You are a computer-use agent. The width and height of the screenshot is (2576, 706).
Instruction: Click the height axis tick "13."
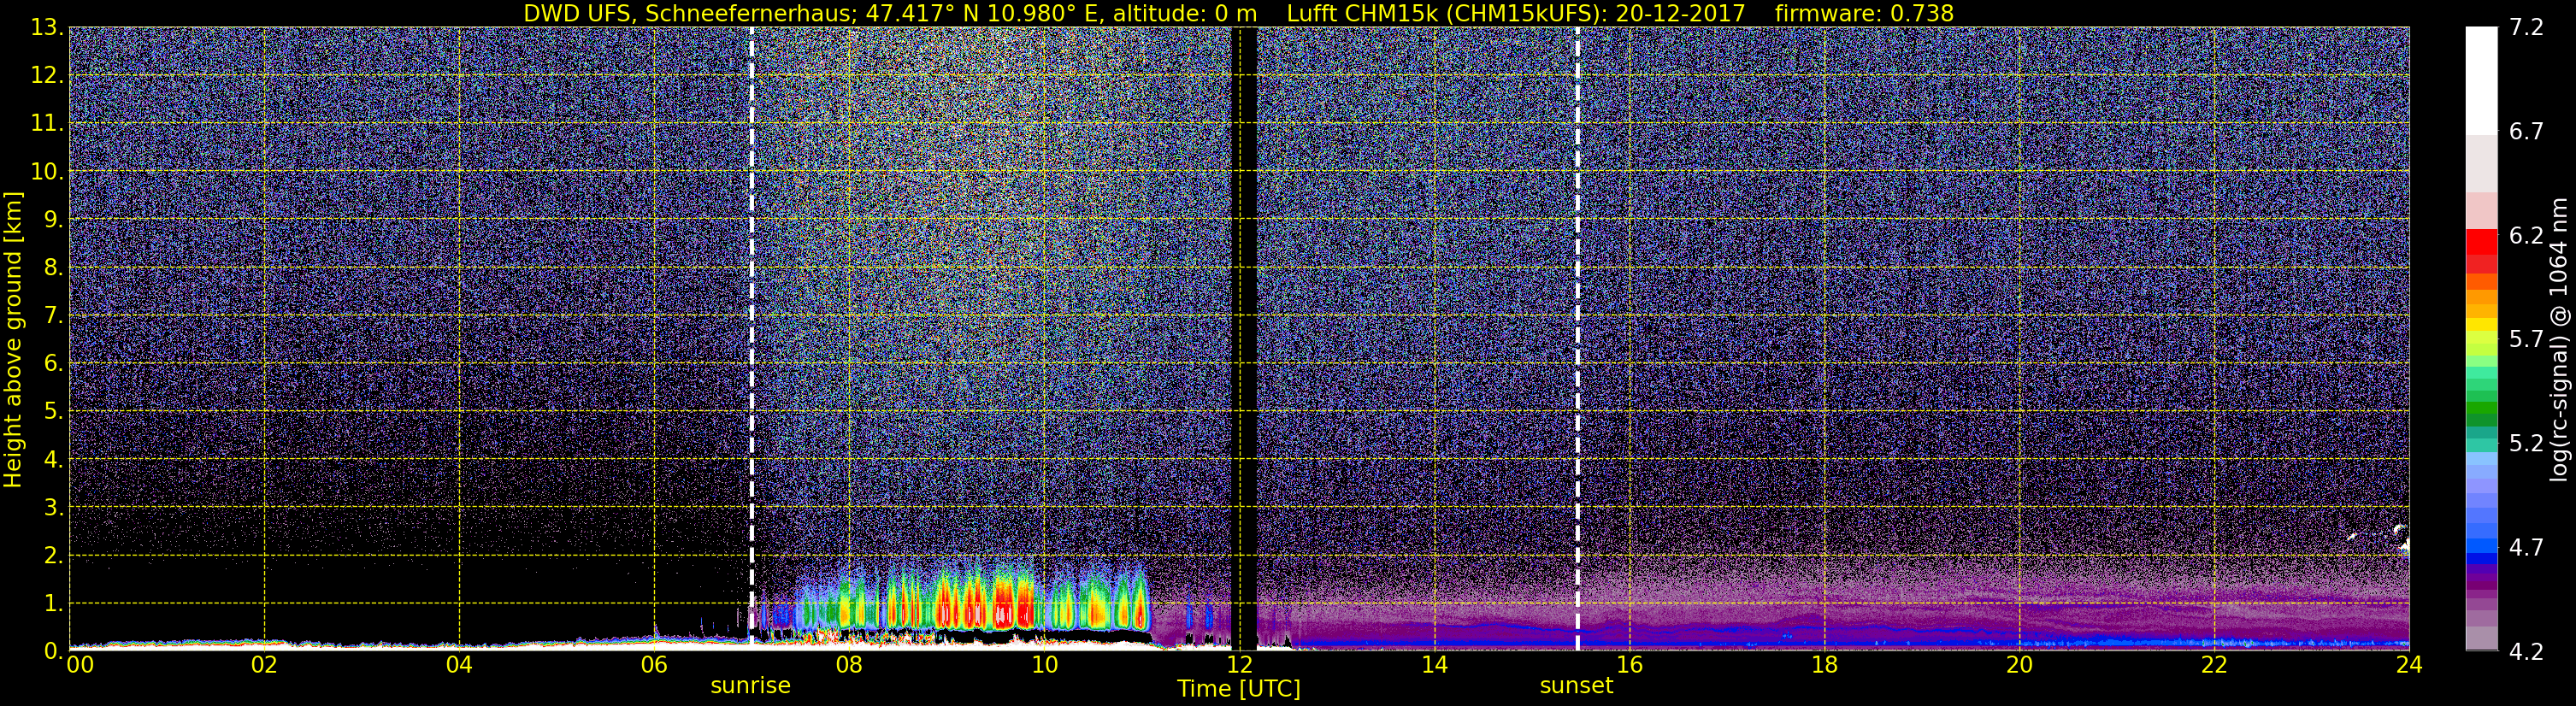click(x=47, y=28)
